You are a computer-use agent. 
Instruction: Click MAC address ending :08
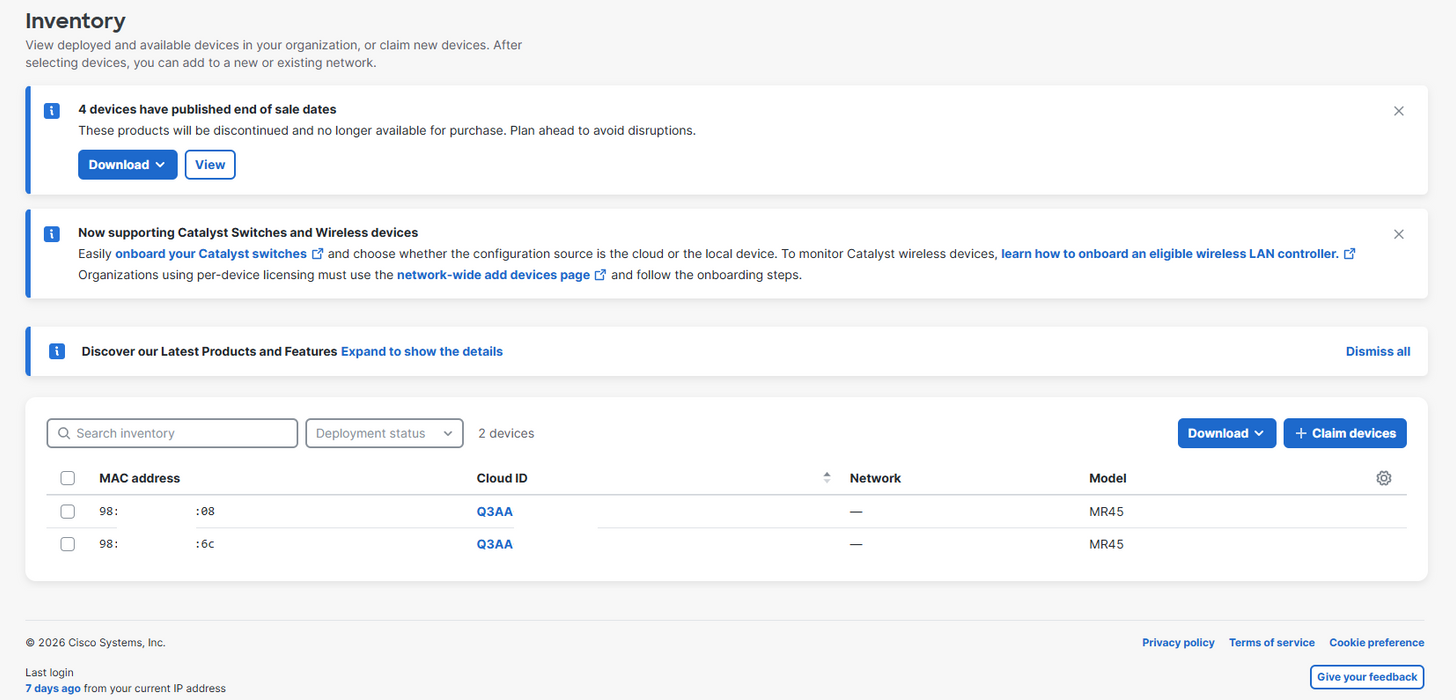point(157,512)
